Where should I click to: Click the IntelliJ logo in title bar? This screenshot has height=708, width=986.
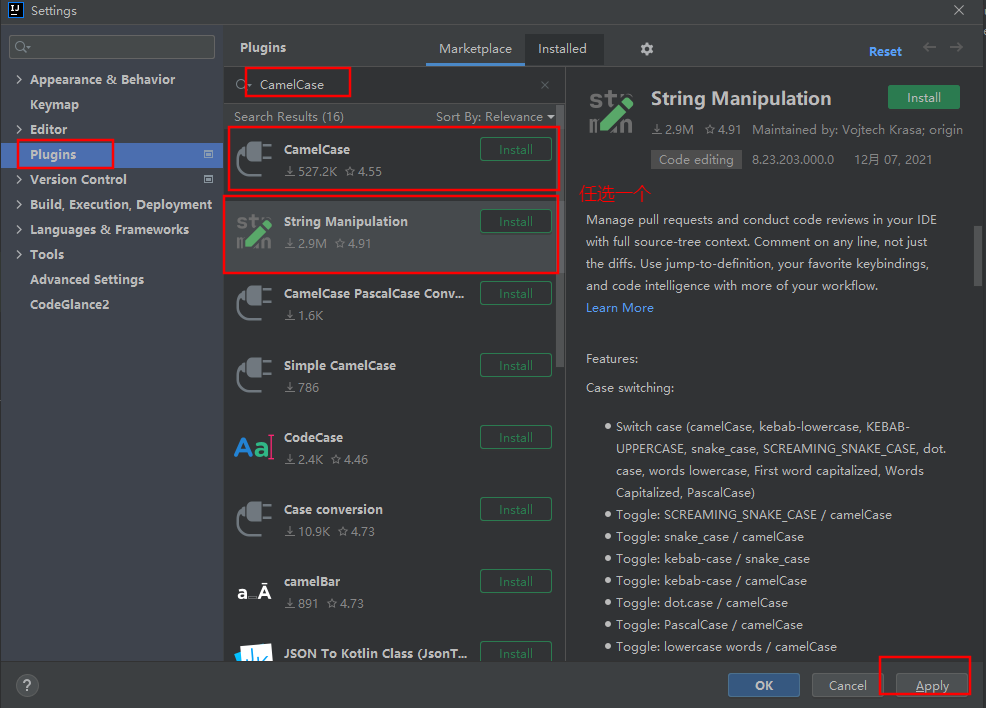coord(16,10)
